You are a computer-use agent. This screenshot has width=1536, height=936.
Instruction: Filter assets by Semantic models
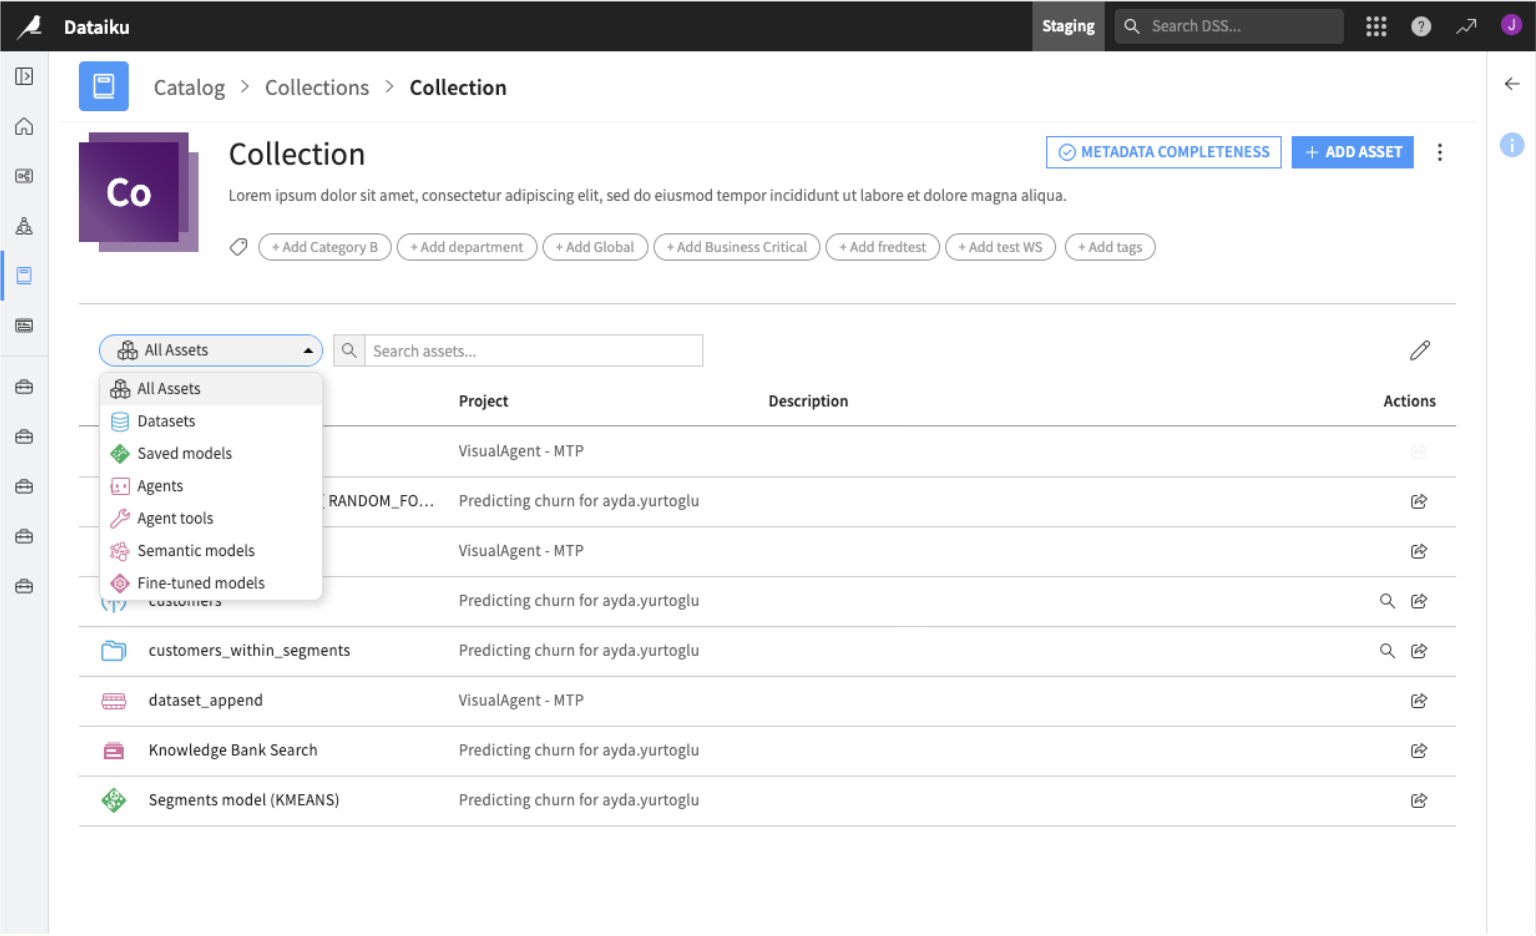click(x=211, y=550)
